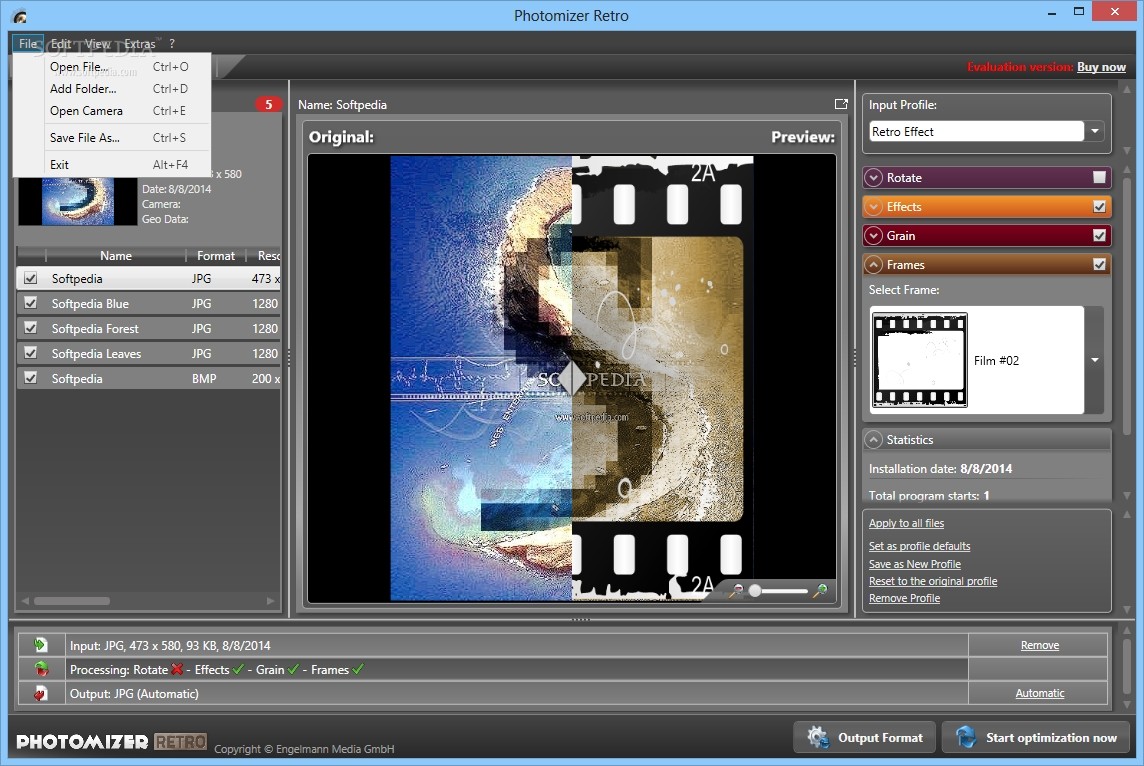
Task: Click the selected image thumbnail in file info
Action: click(x=77, y=201)
